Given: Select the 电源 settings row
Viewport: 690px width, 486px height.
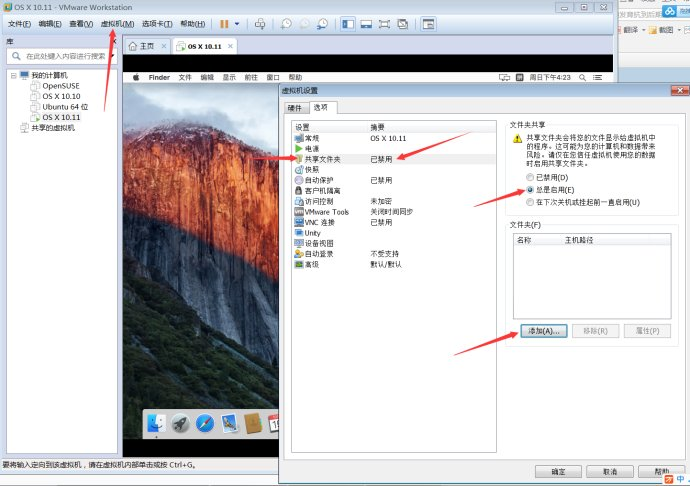Looking at the screenshot, I should 394,149.
